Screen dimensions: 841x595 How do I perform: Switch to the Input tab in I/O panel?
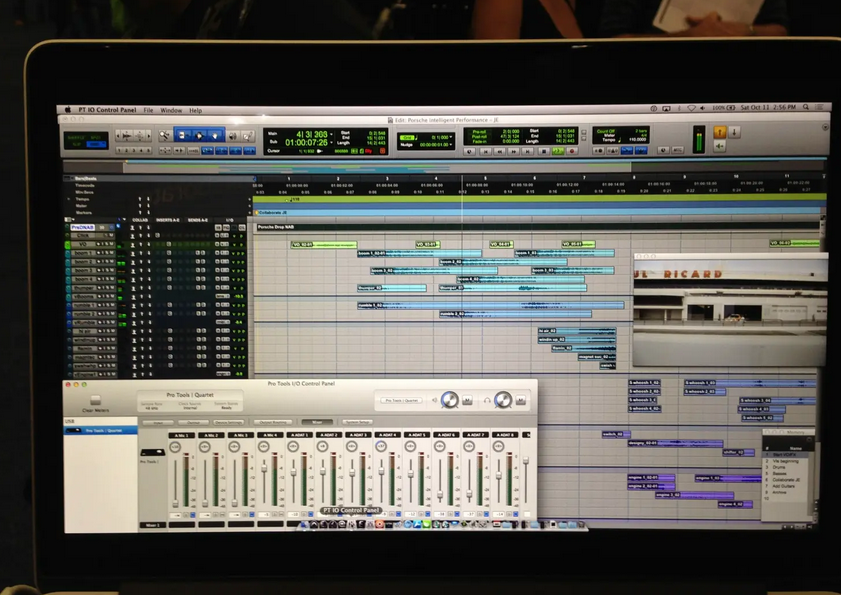pos(158,422)
